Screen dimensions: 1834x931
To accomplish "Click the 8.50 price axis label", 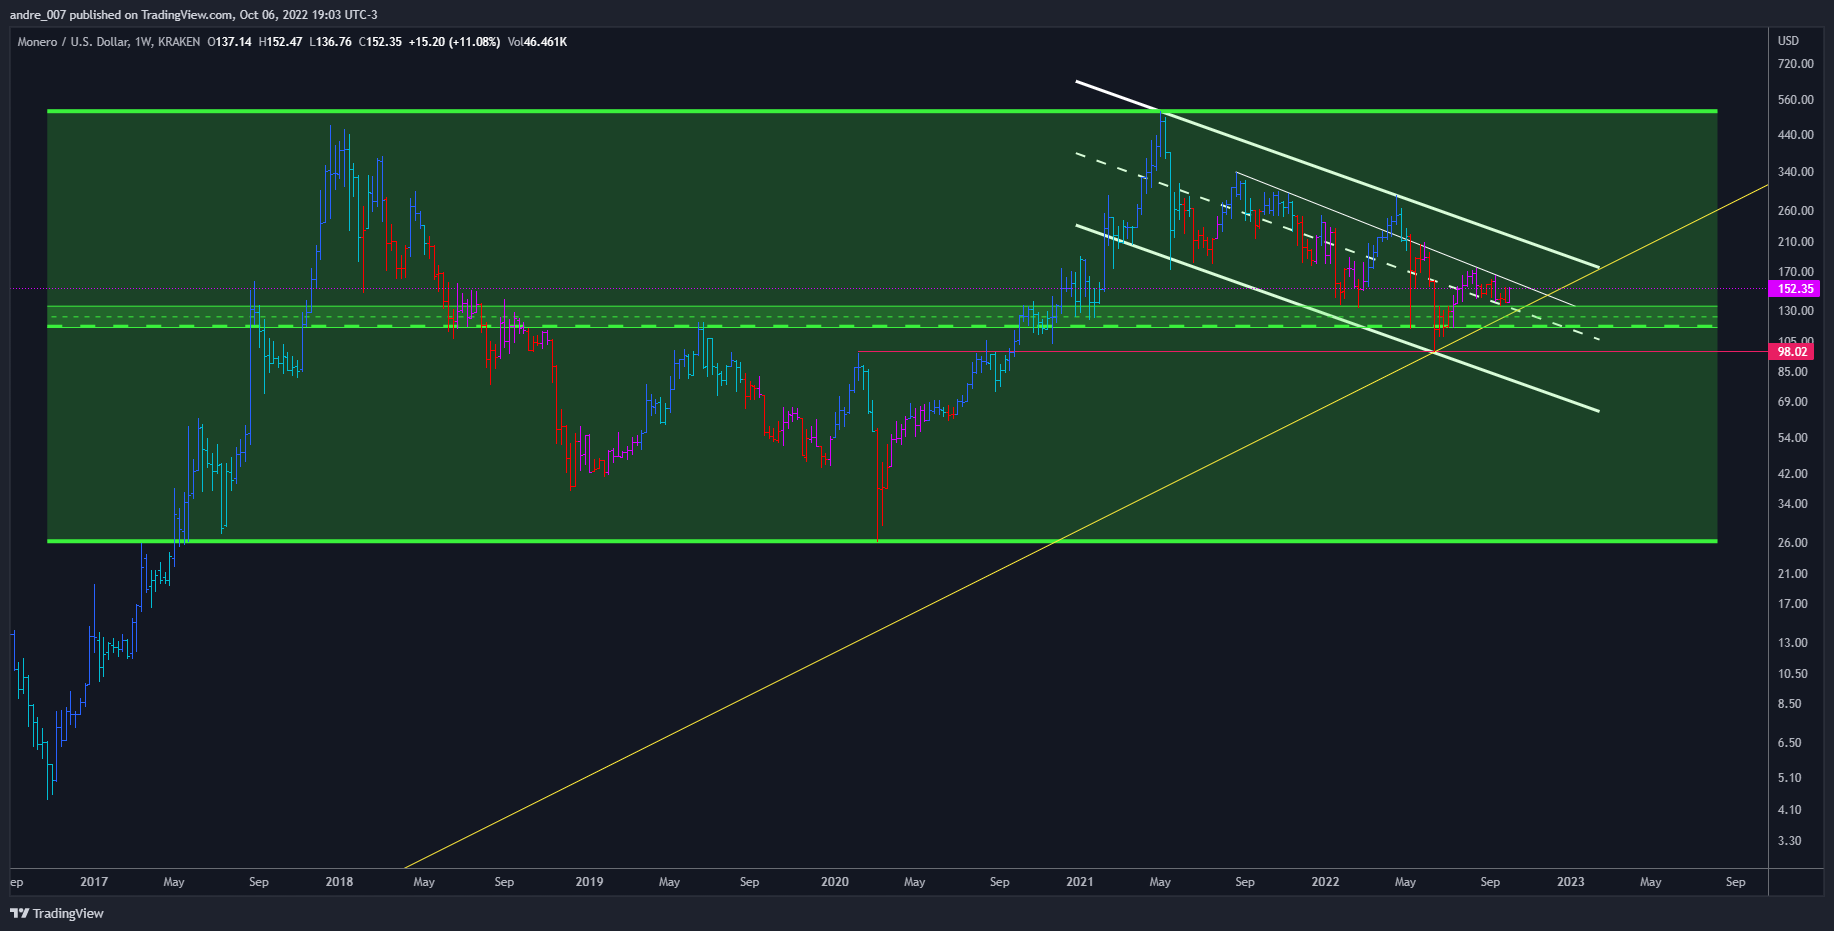I will coord(1789,704).
